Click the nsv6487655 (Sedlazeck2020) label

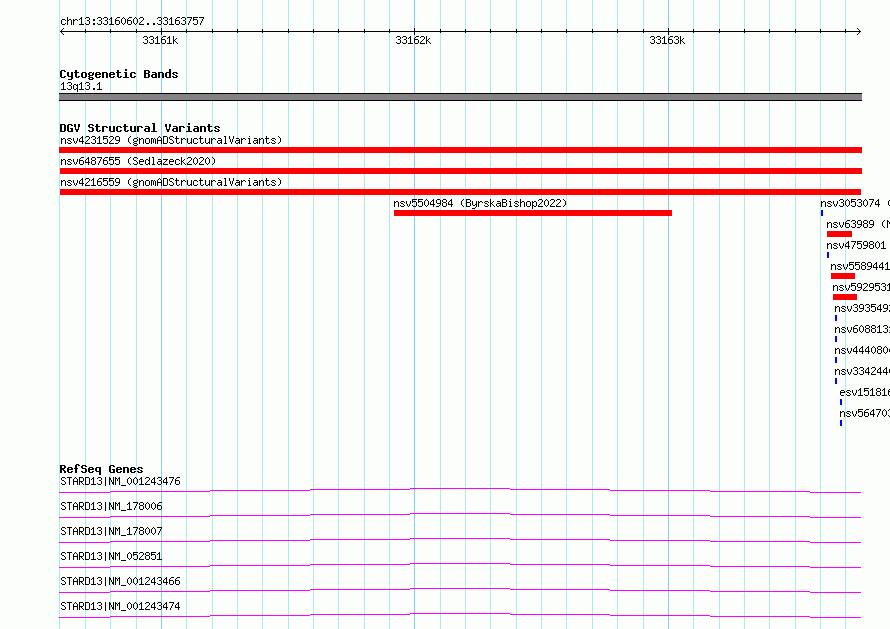(138, 161)
